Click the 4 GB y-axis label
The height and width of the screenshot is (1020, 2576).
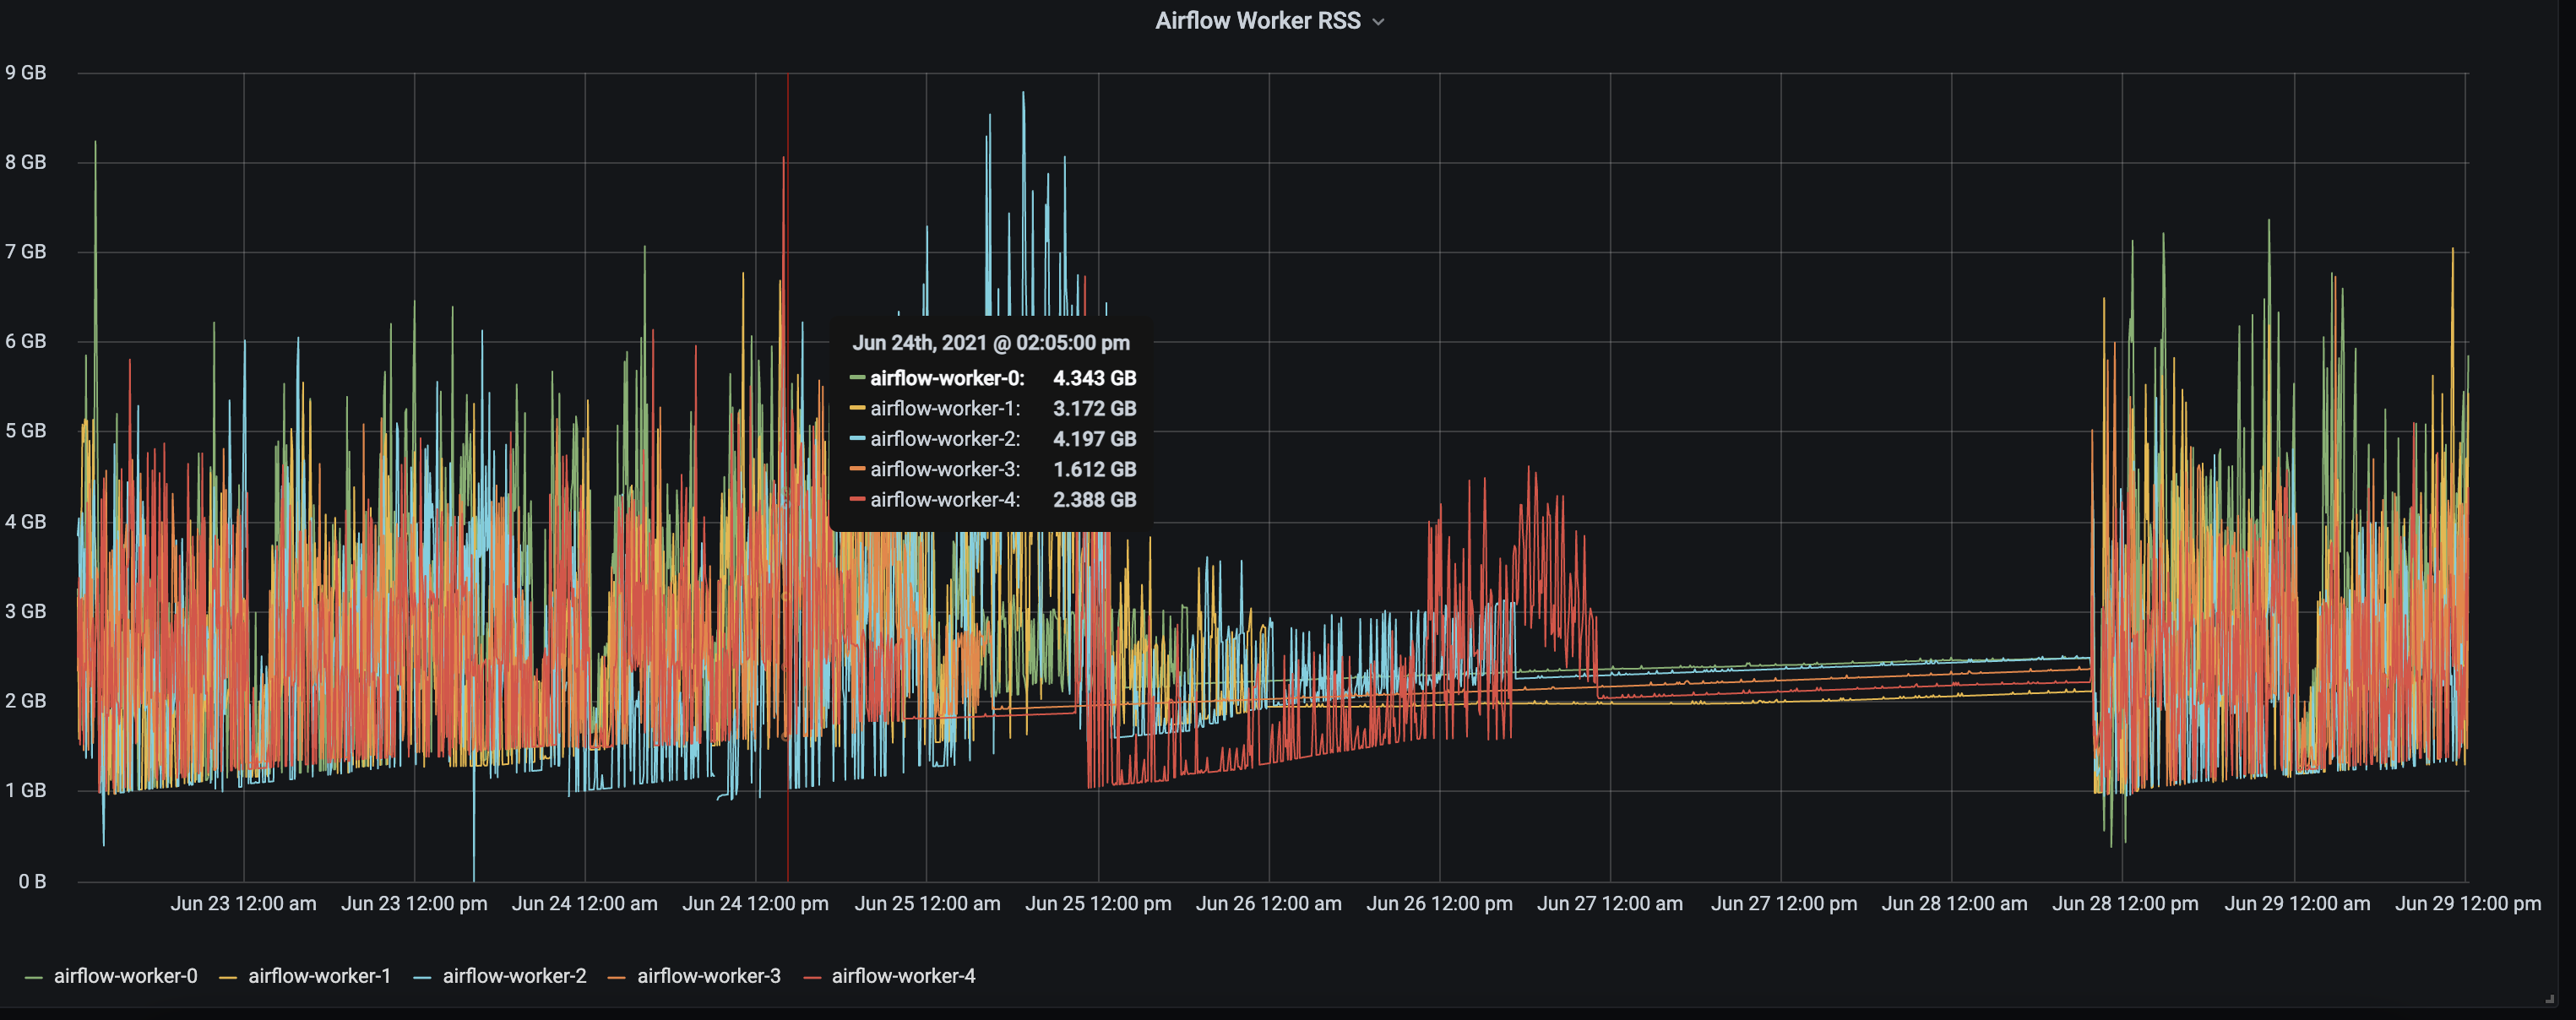click(26, 522)
